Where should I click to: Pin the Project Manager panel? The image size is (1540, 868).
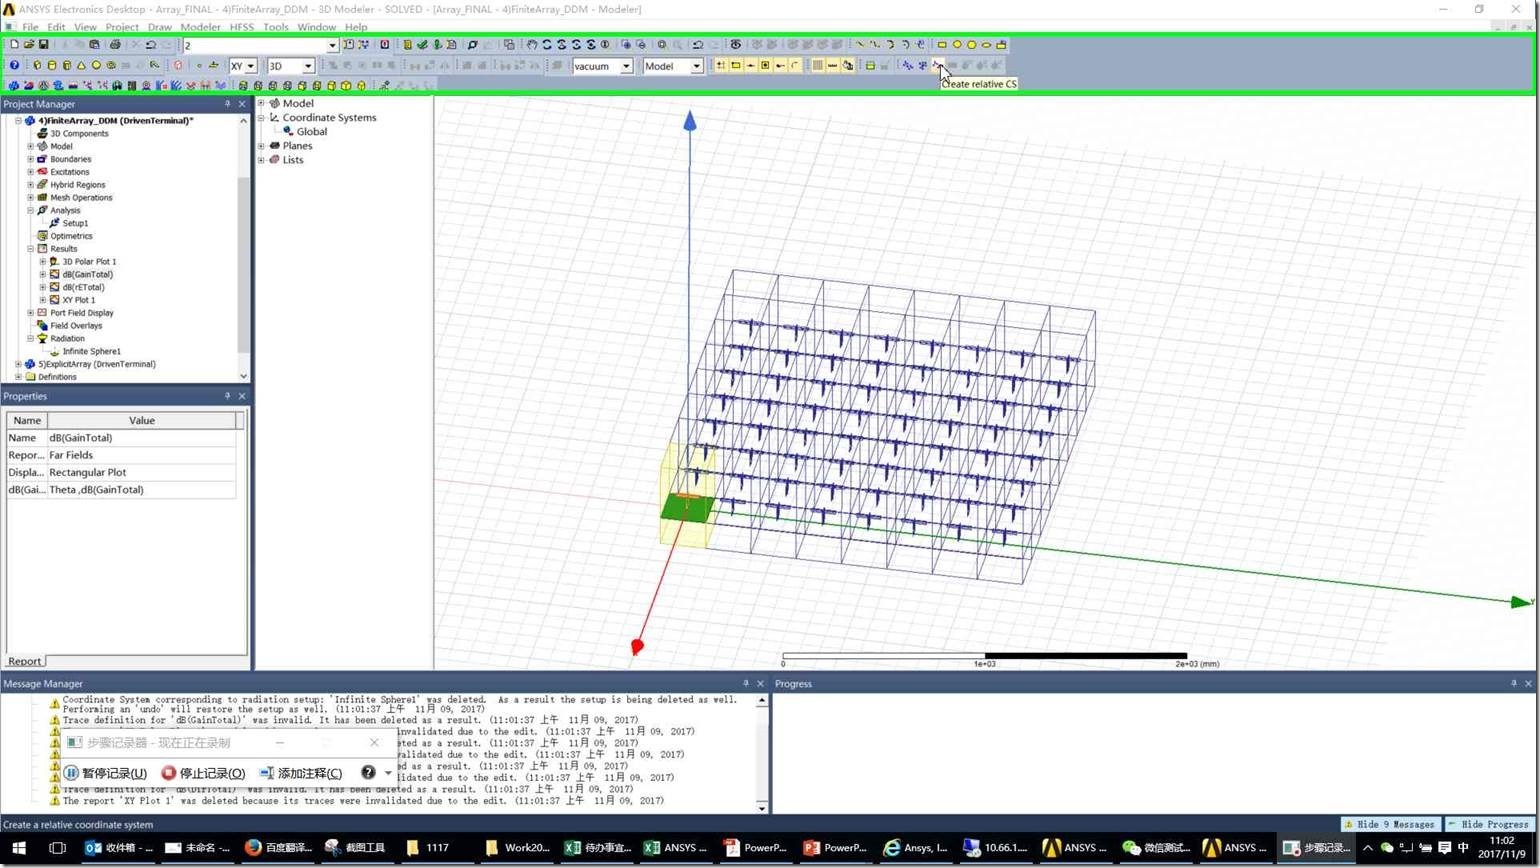227,104
